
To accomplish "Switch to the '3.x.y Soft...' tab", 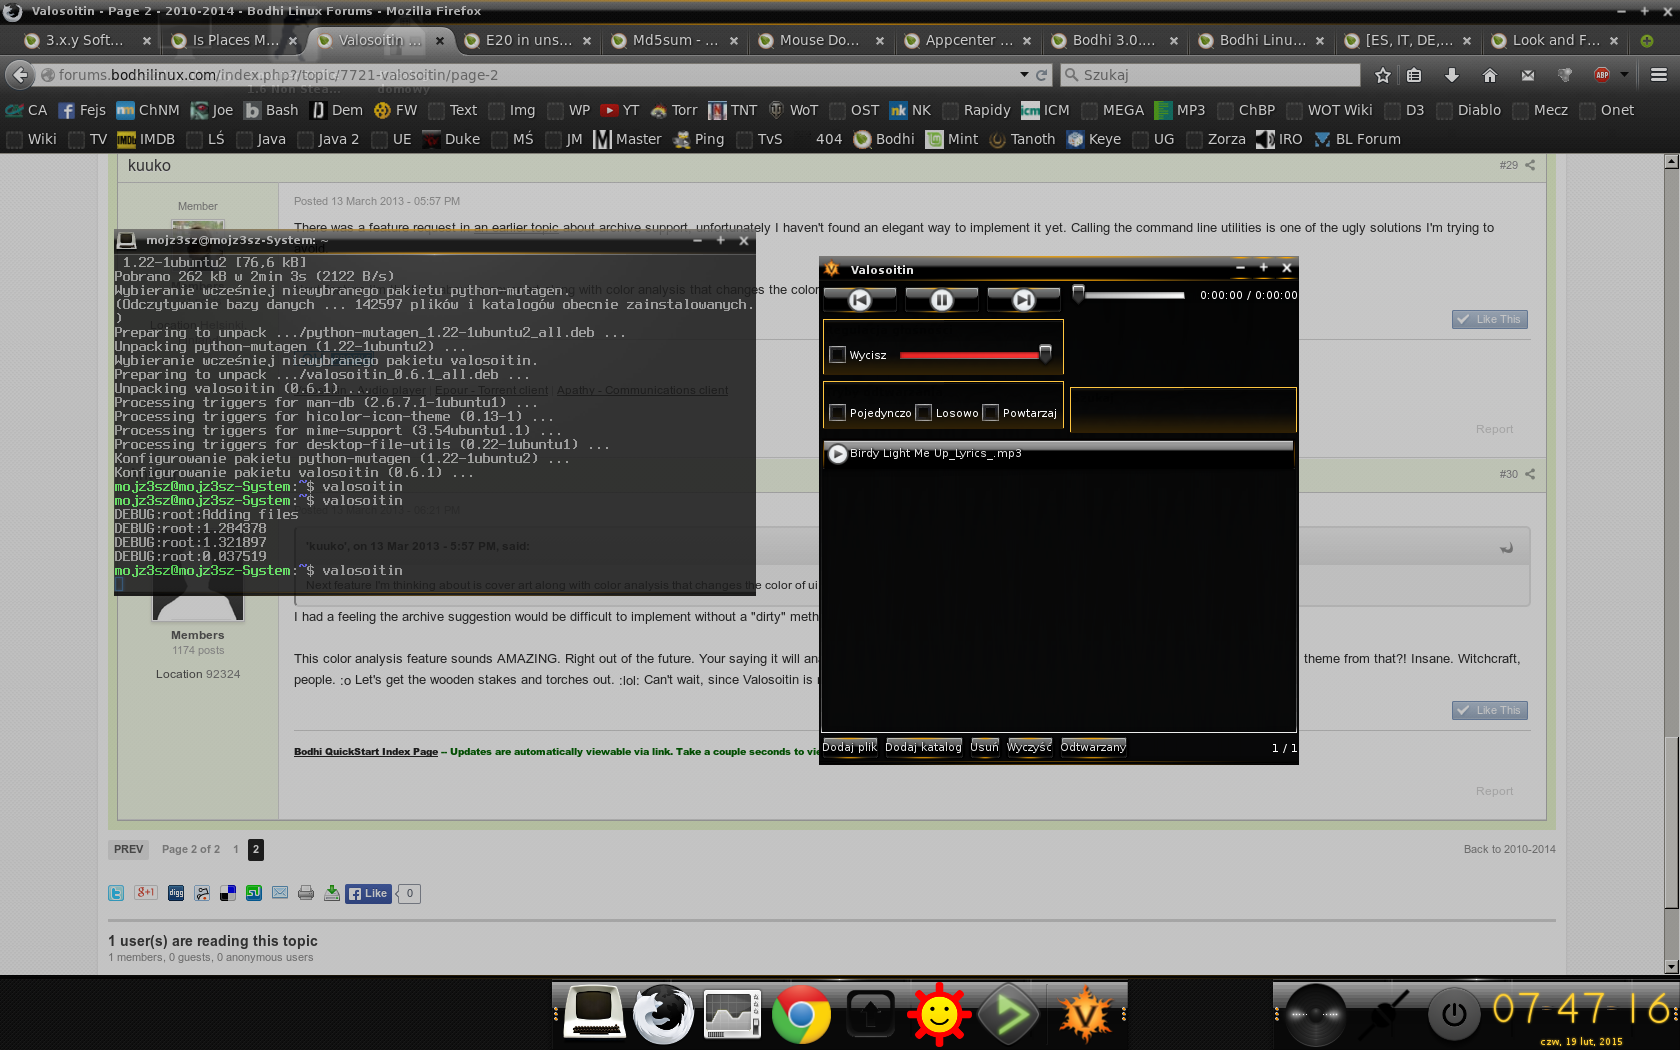I will [85, 40].
